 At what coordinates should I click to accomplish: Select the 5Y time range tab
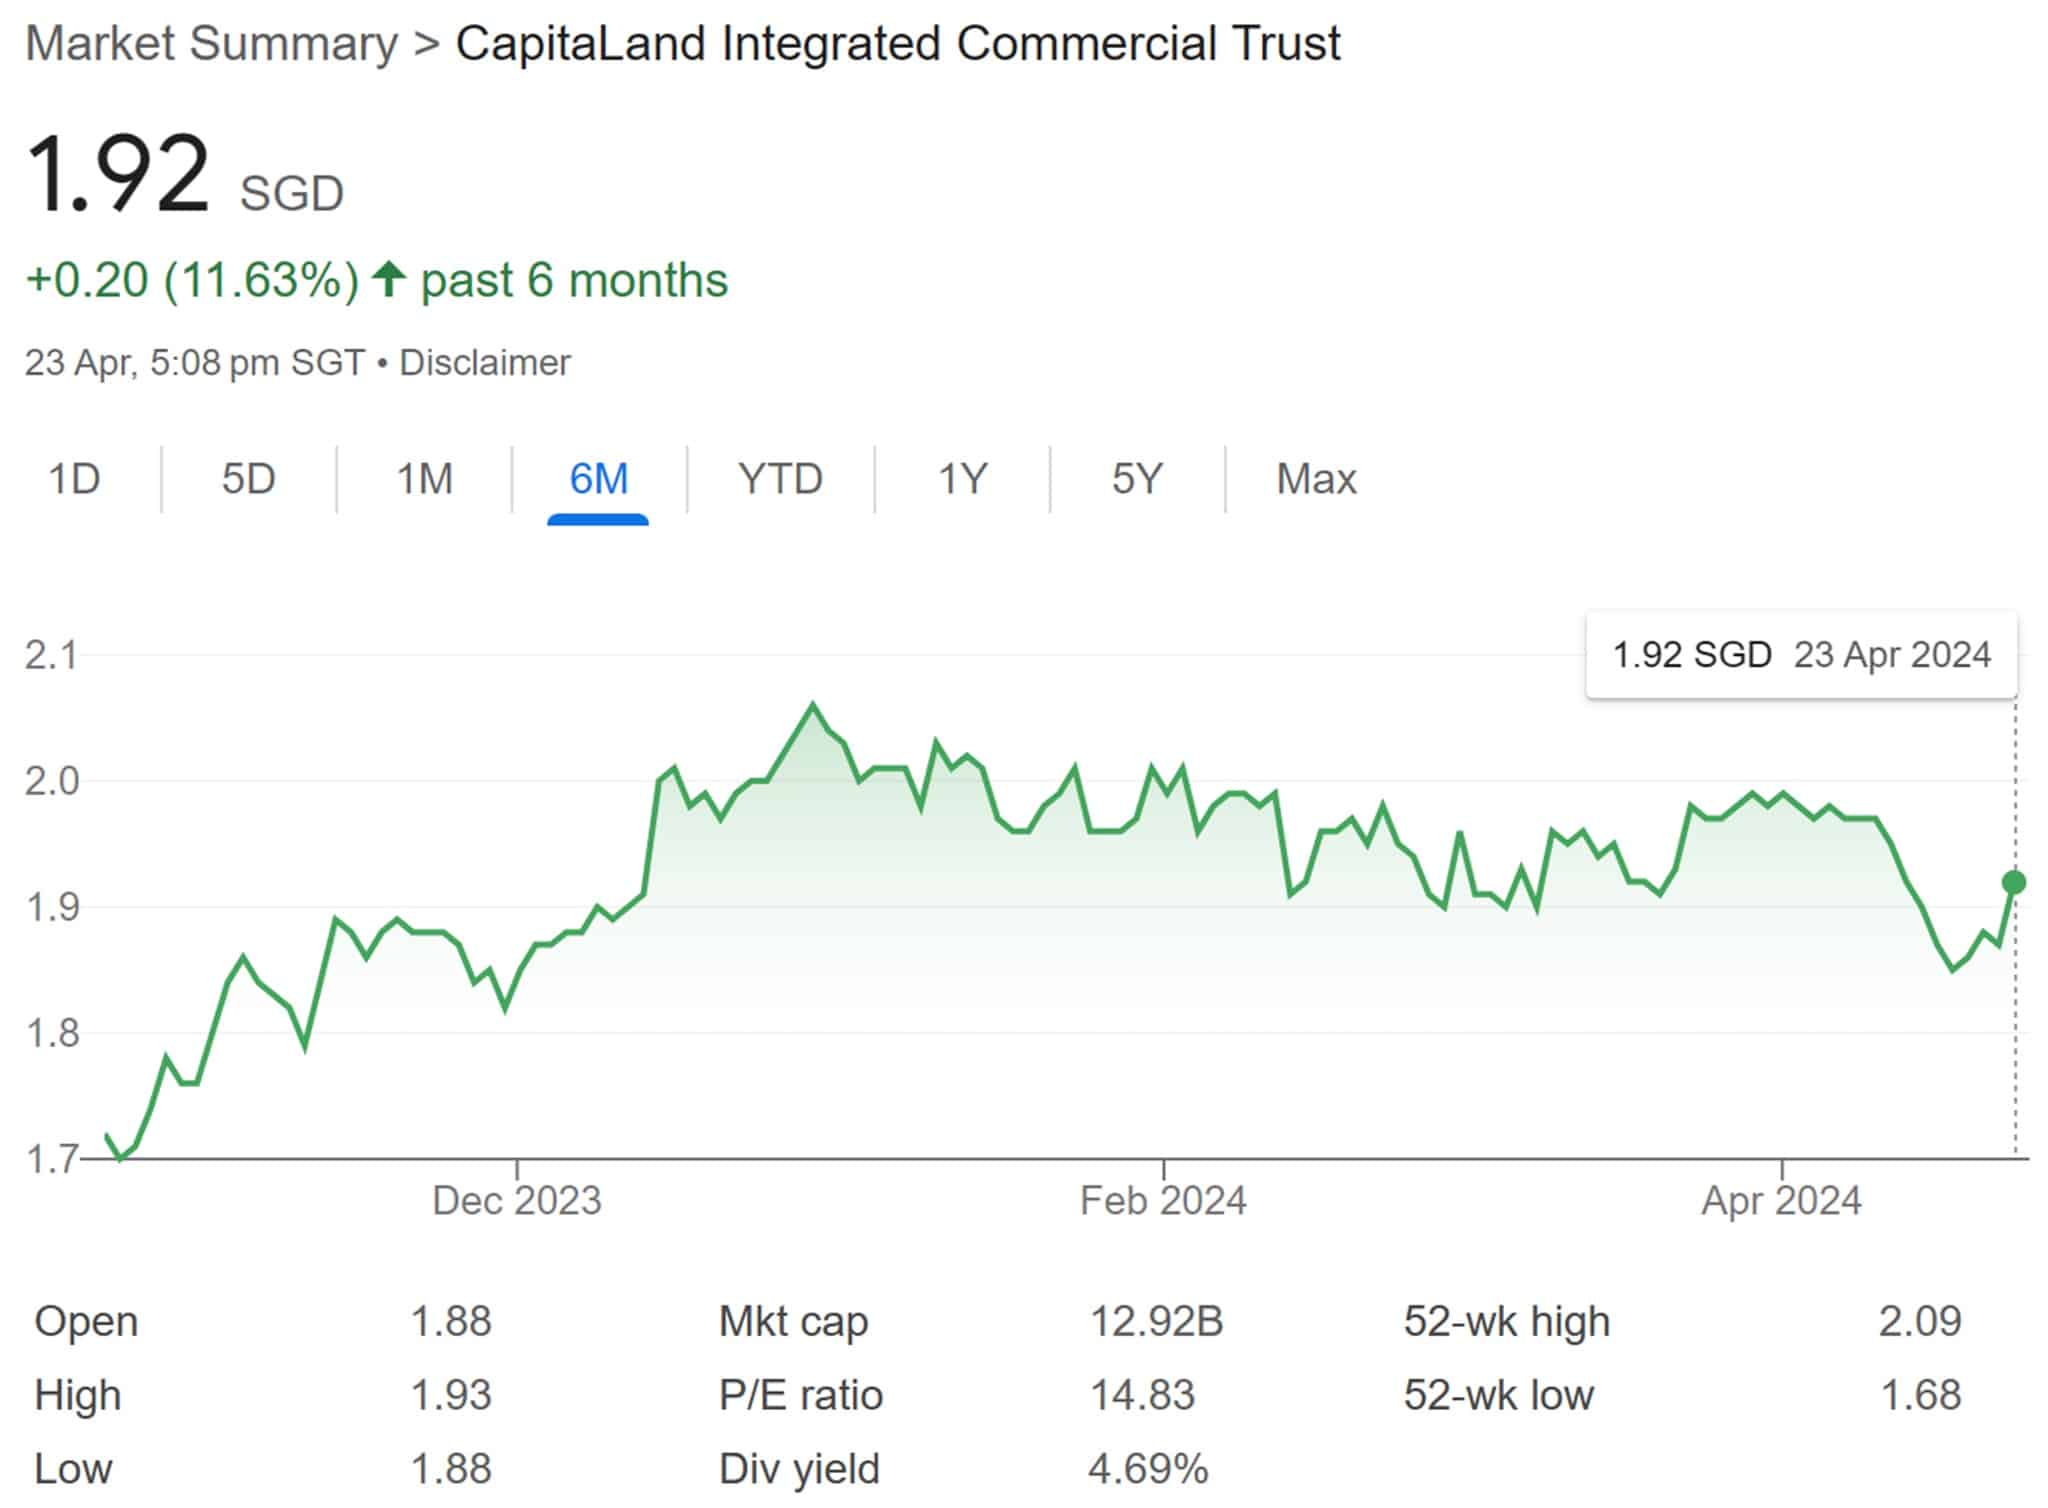coord(1137,479)
